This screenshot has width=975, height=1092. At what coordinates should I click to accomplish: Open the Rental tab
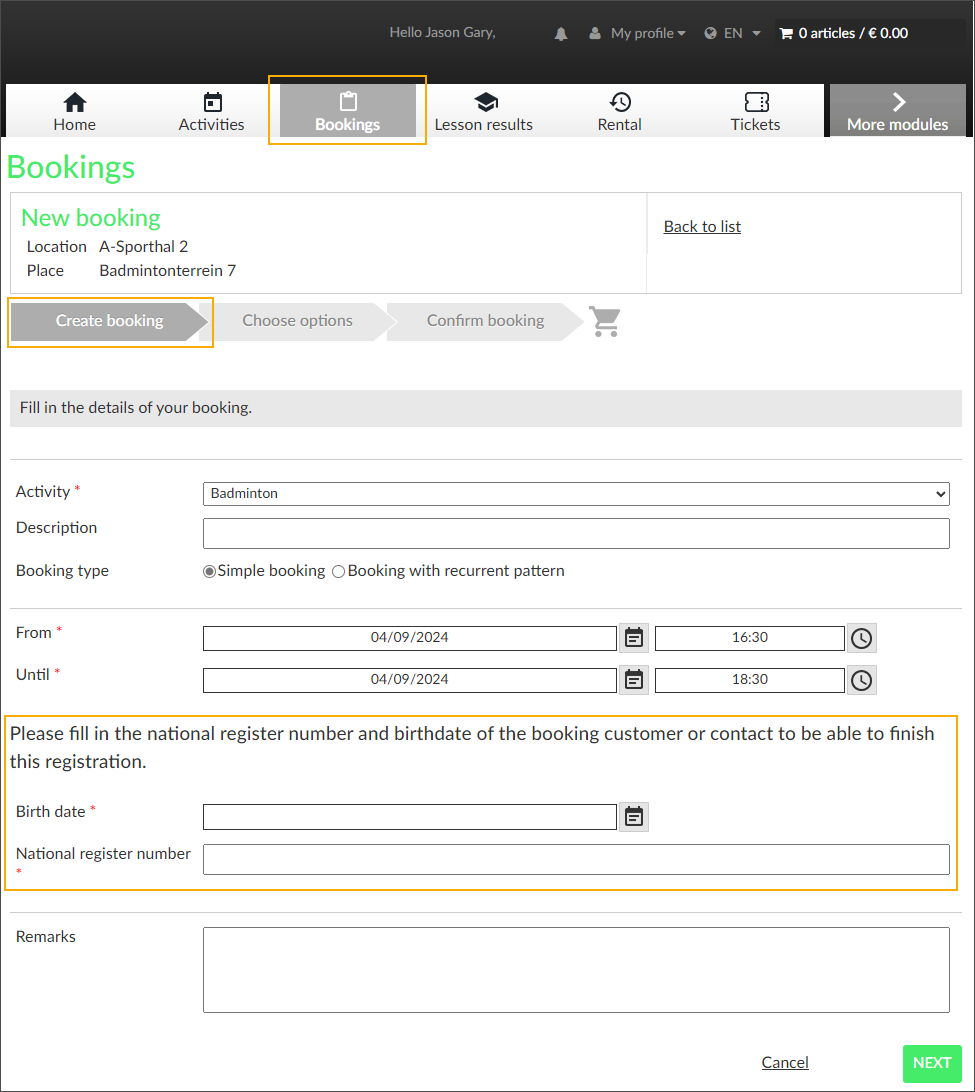[620, 111]
